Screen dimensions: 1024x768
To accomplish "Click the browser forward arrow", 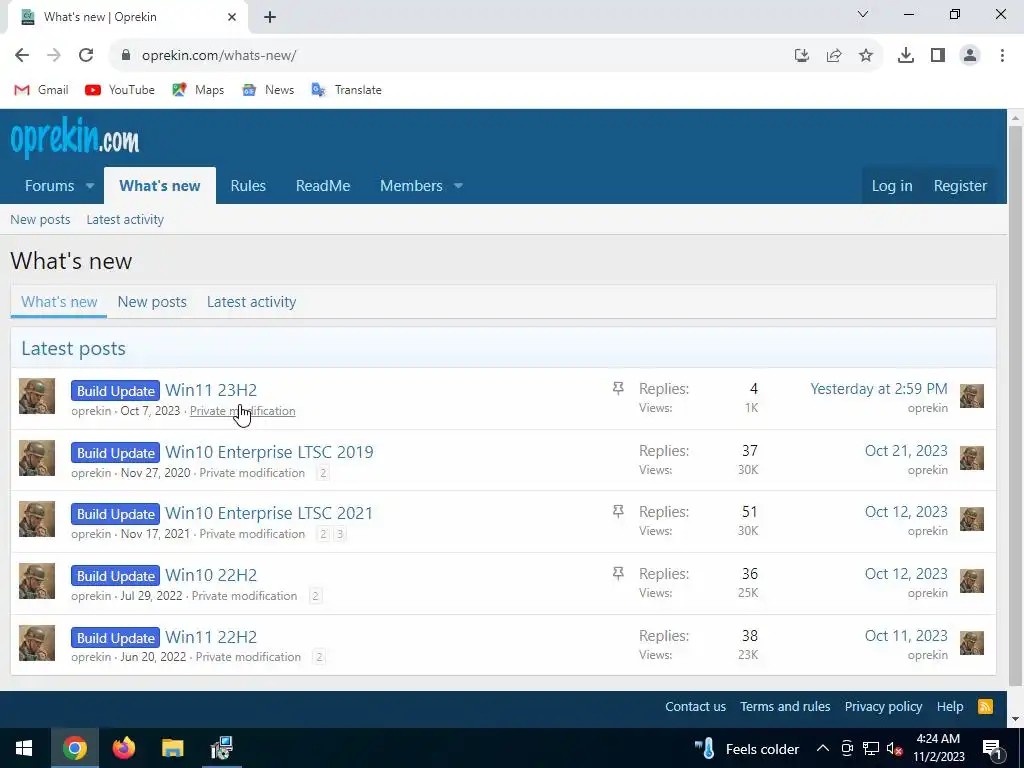I will point(54,56).
